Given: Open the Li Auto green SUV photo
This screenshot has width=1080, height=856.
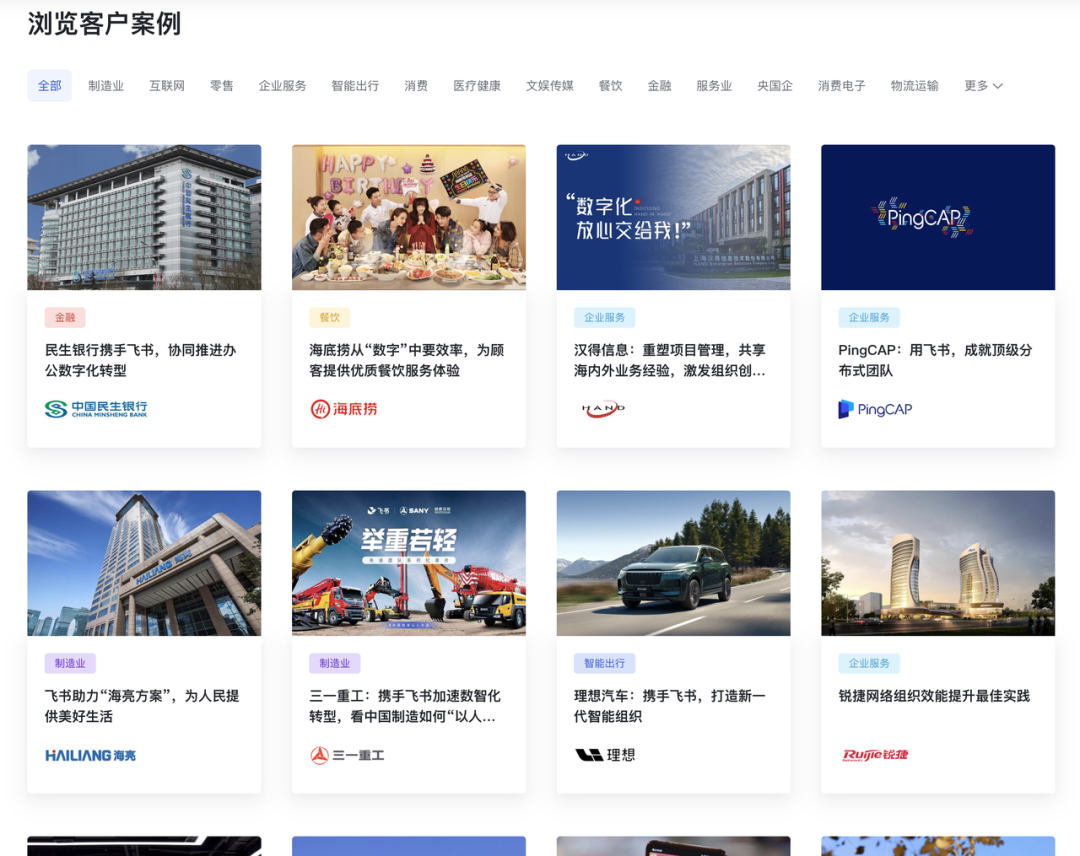Looking at the screenshot, I should coord(673,563).
